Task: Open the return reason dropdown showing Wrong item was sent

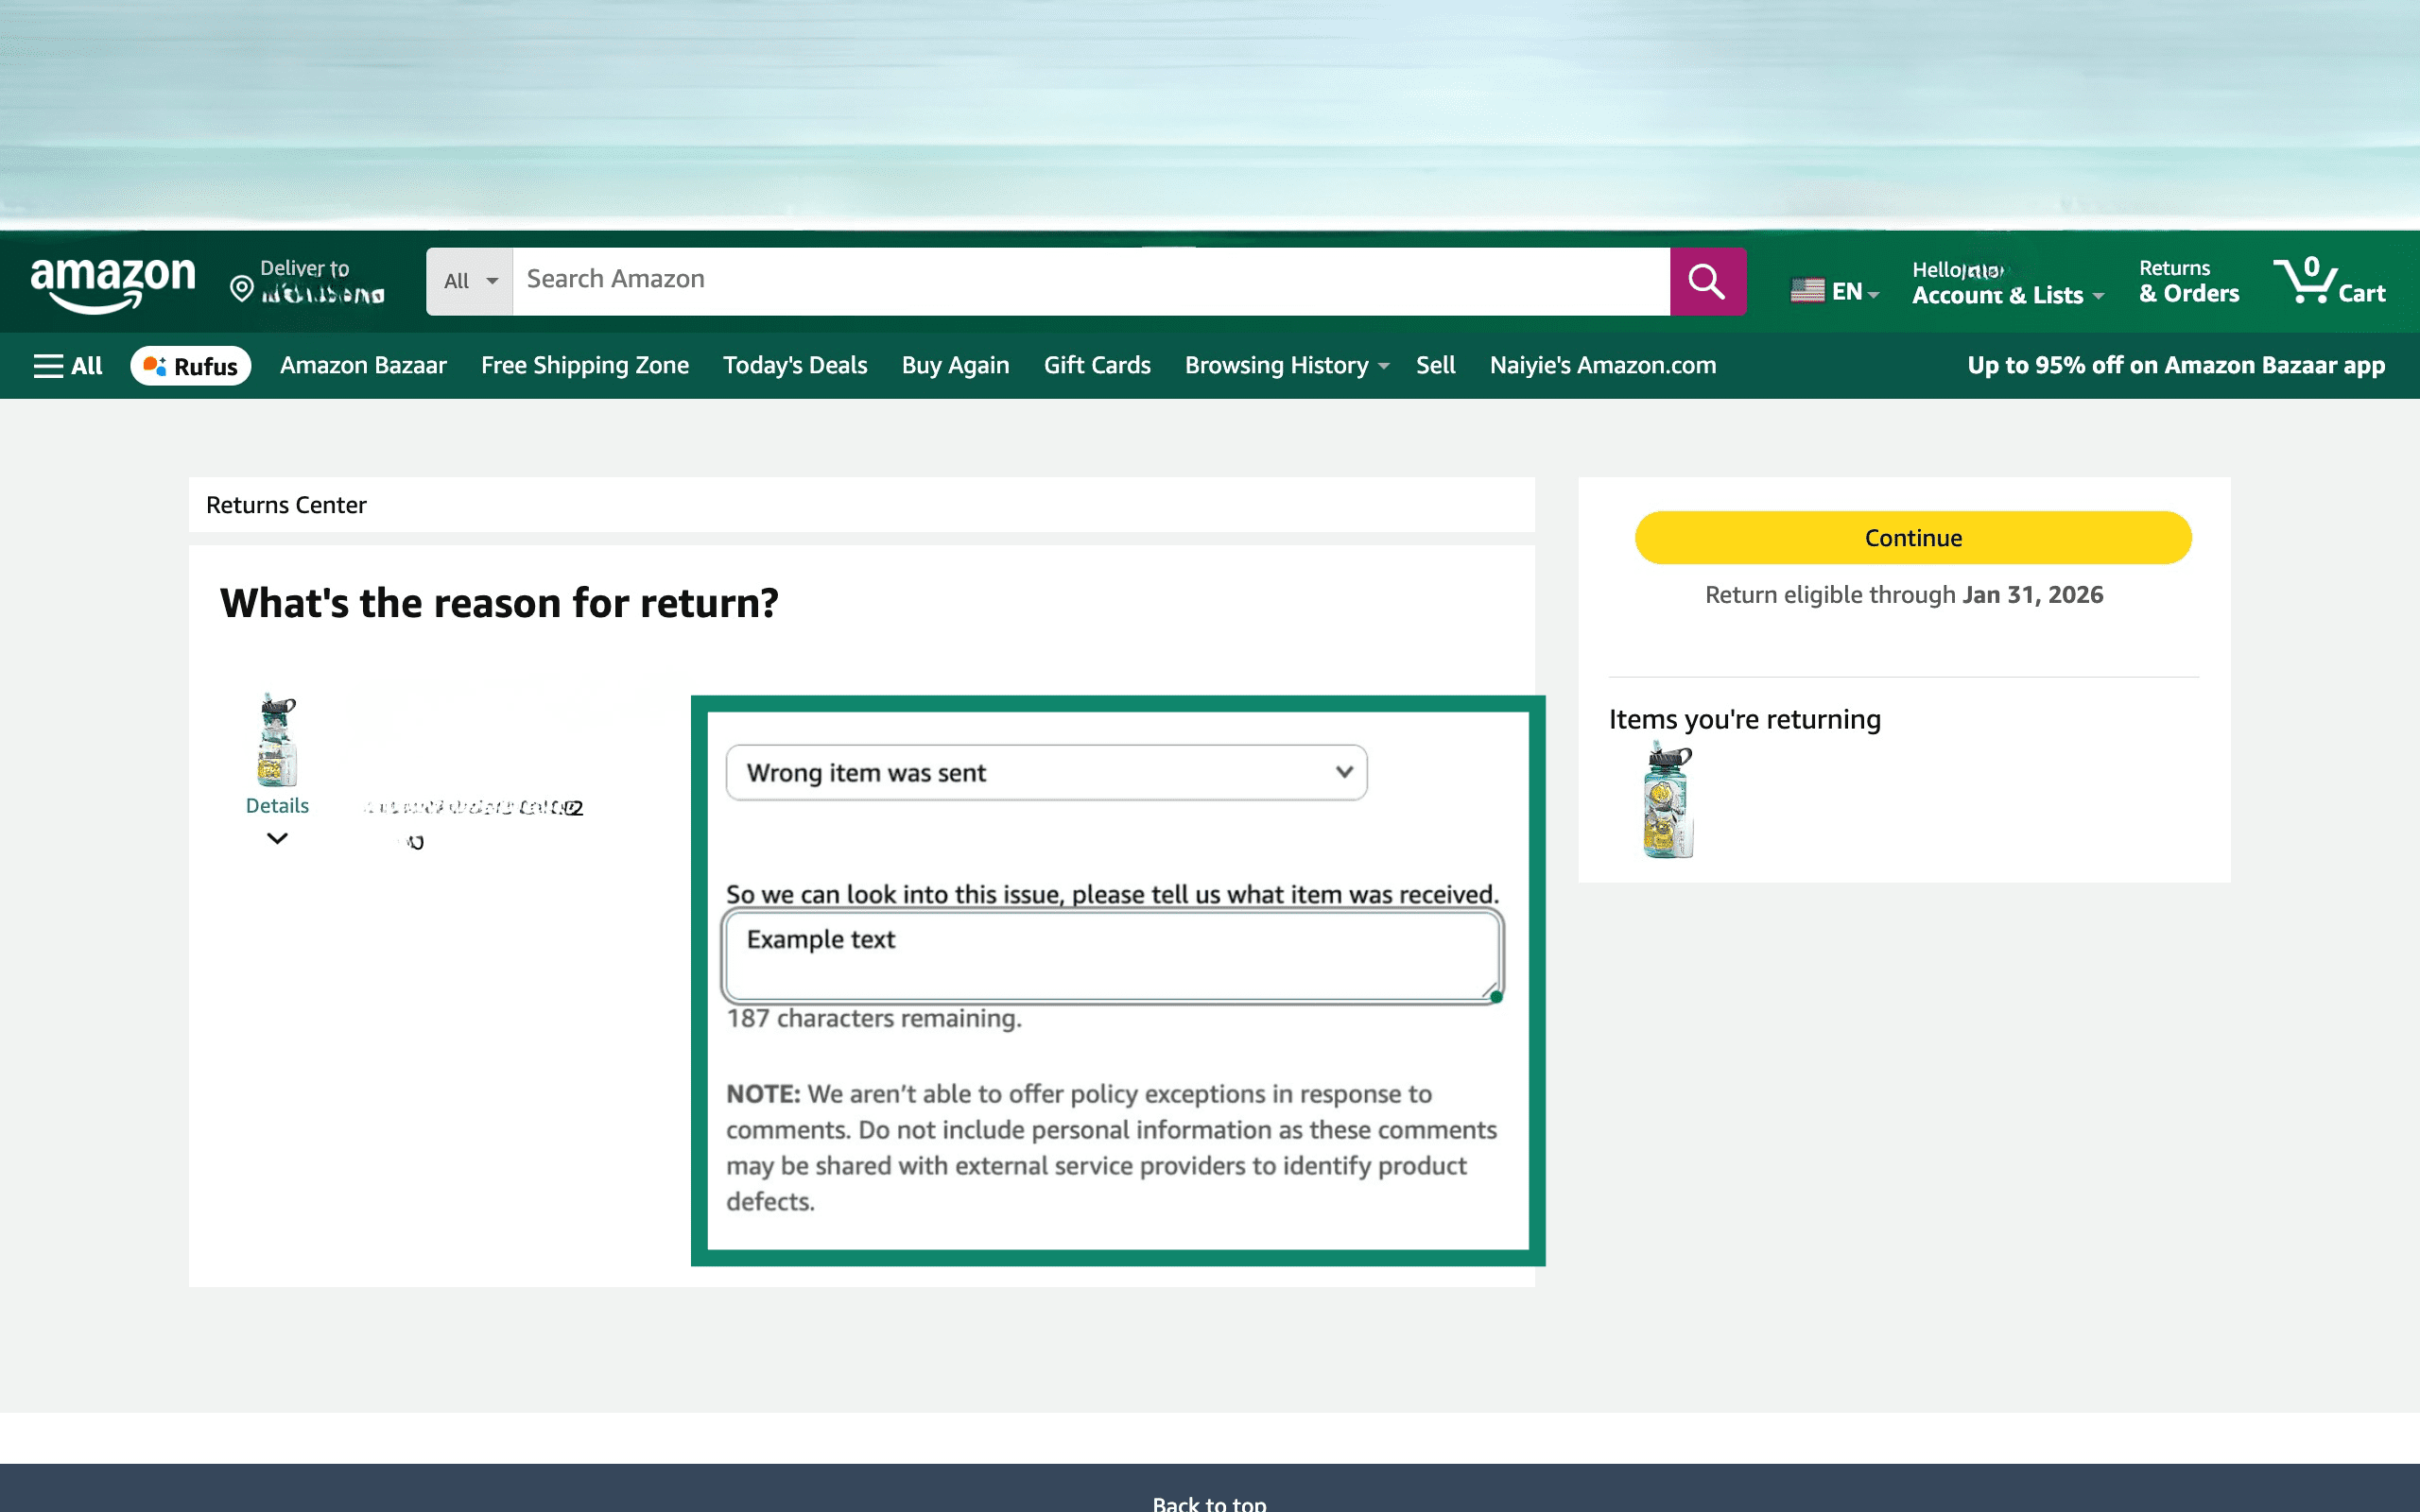Action: 1045,772
